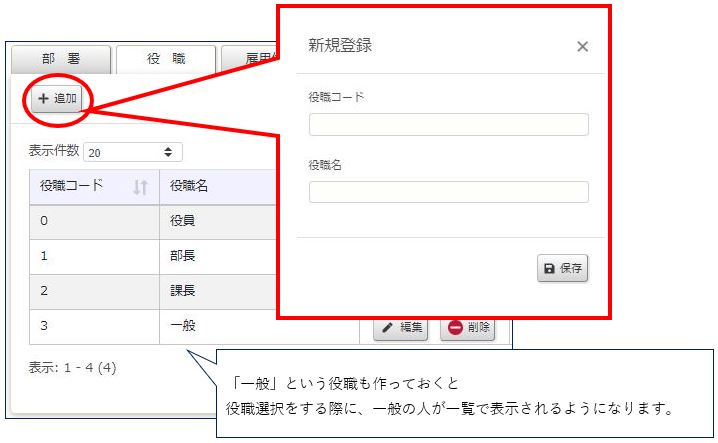Open the 表示件数 dropdown showing 20
Screen dimensions: 718x443
(x=130, y=153)
